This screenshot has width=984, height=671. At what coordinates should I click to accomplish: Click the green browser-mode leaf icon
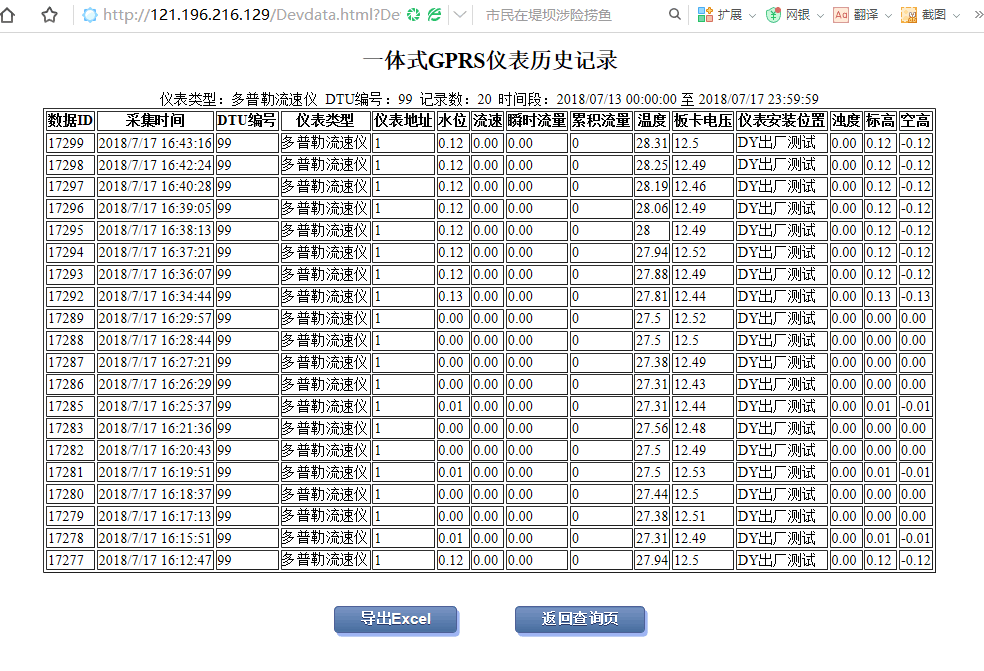[x=434, y=15]
